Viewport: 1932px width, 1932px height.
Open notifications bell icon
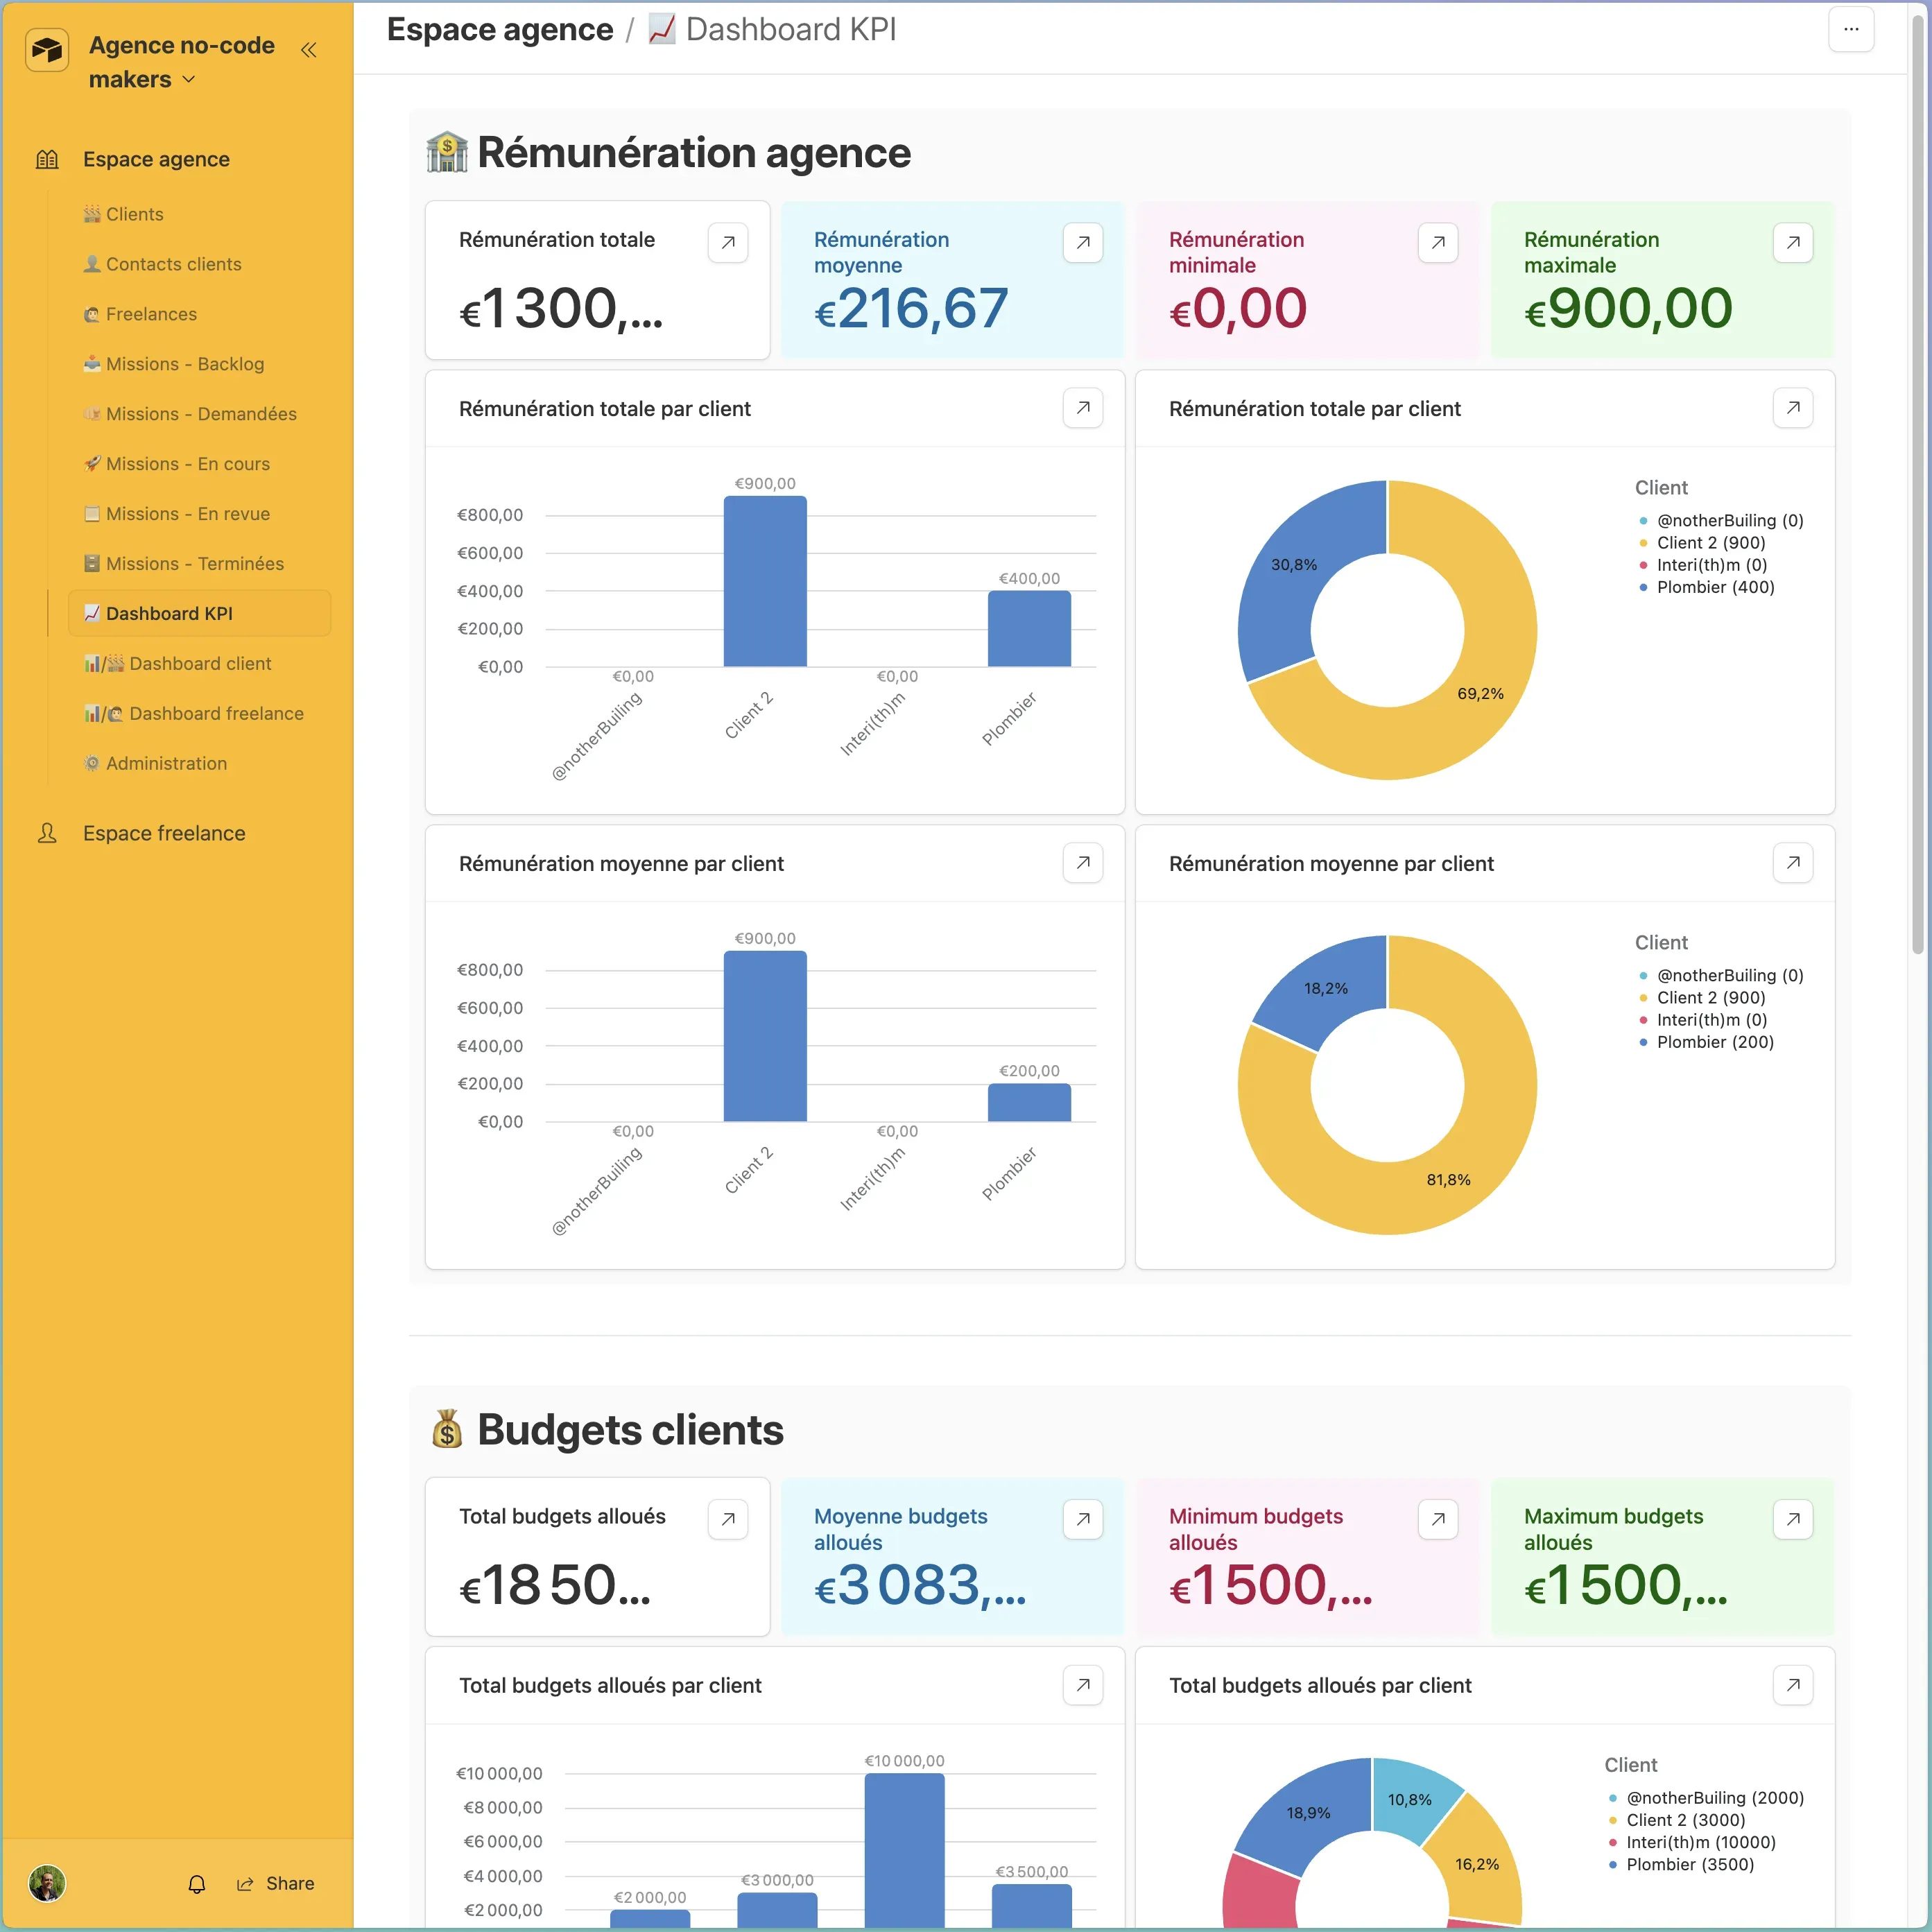(197, 1884)
